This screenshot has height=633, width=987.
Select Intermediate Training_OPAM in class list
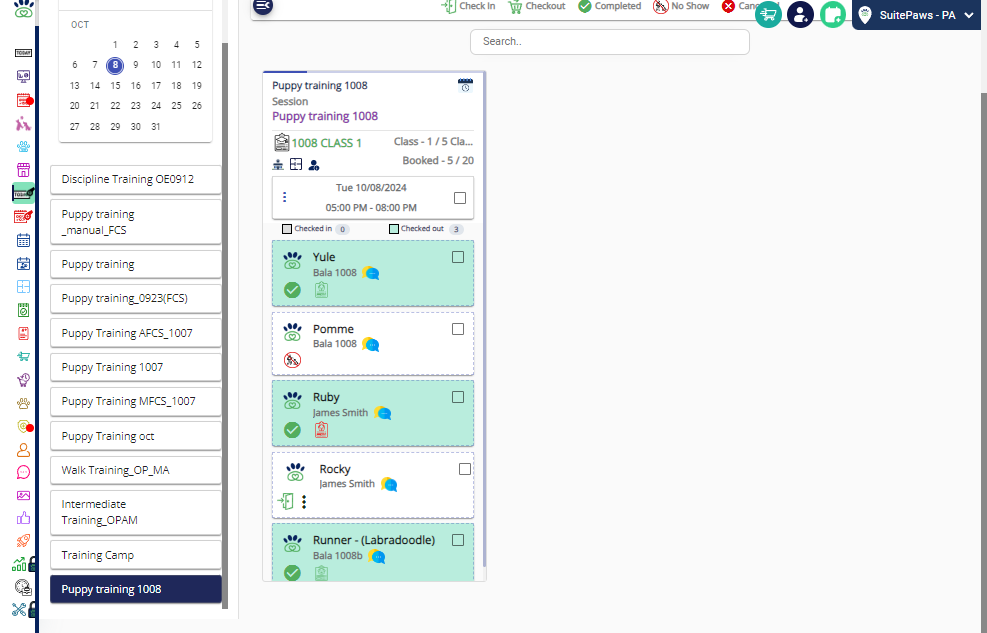[x=136, y=512]
